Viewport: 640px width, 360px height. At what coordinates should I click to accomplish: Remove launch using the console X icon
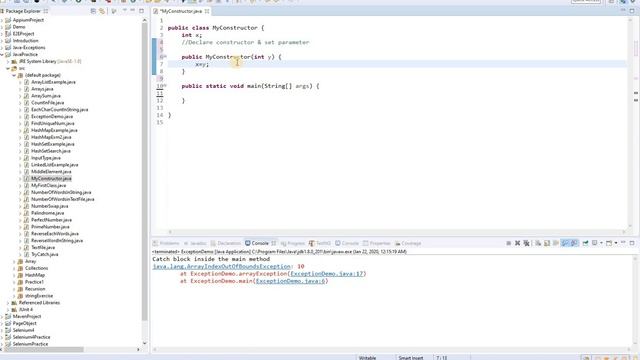tap(517, 243)
